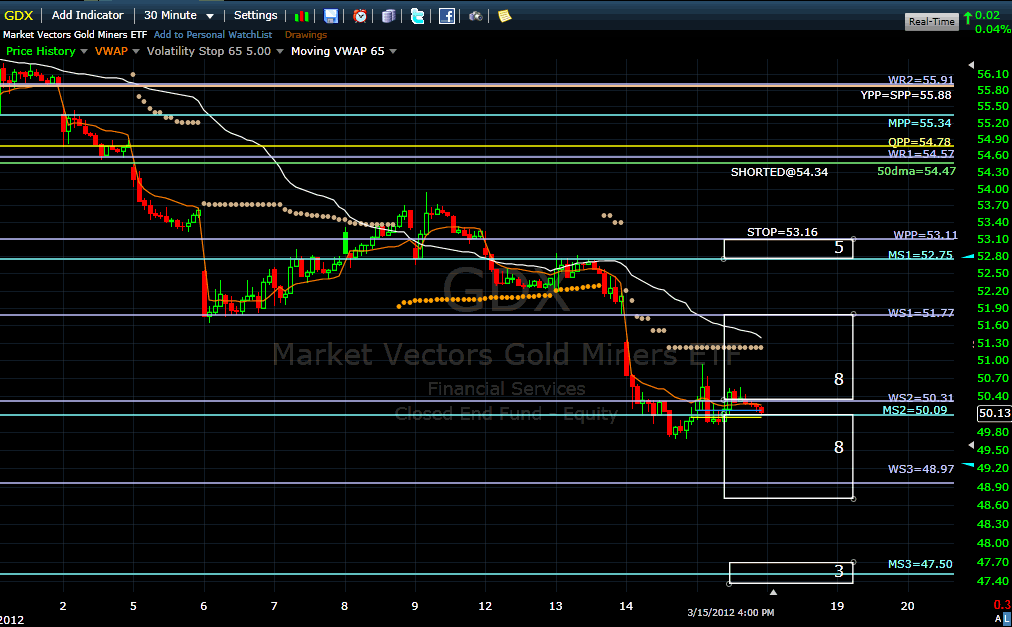Open the alarm clock alert icon
The height and width of the screenshot is (627, 1012).
[359, 16]
